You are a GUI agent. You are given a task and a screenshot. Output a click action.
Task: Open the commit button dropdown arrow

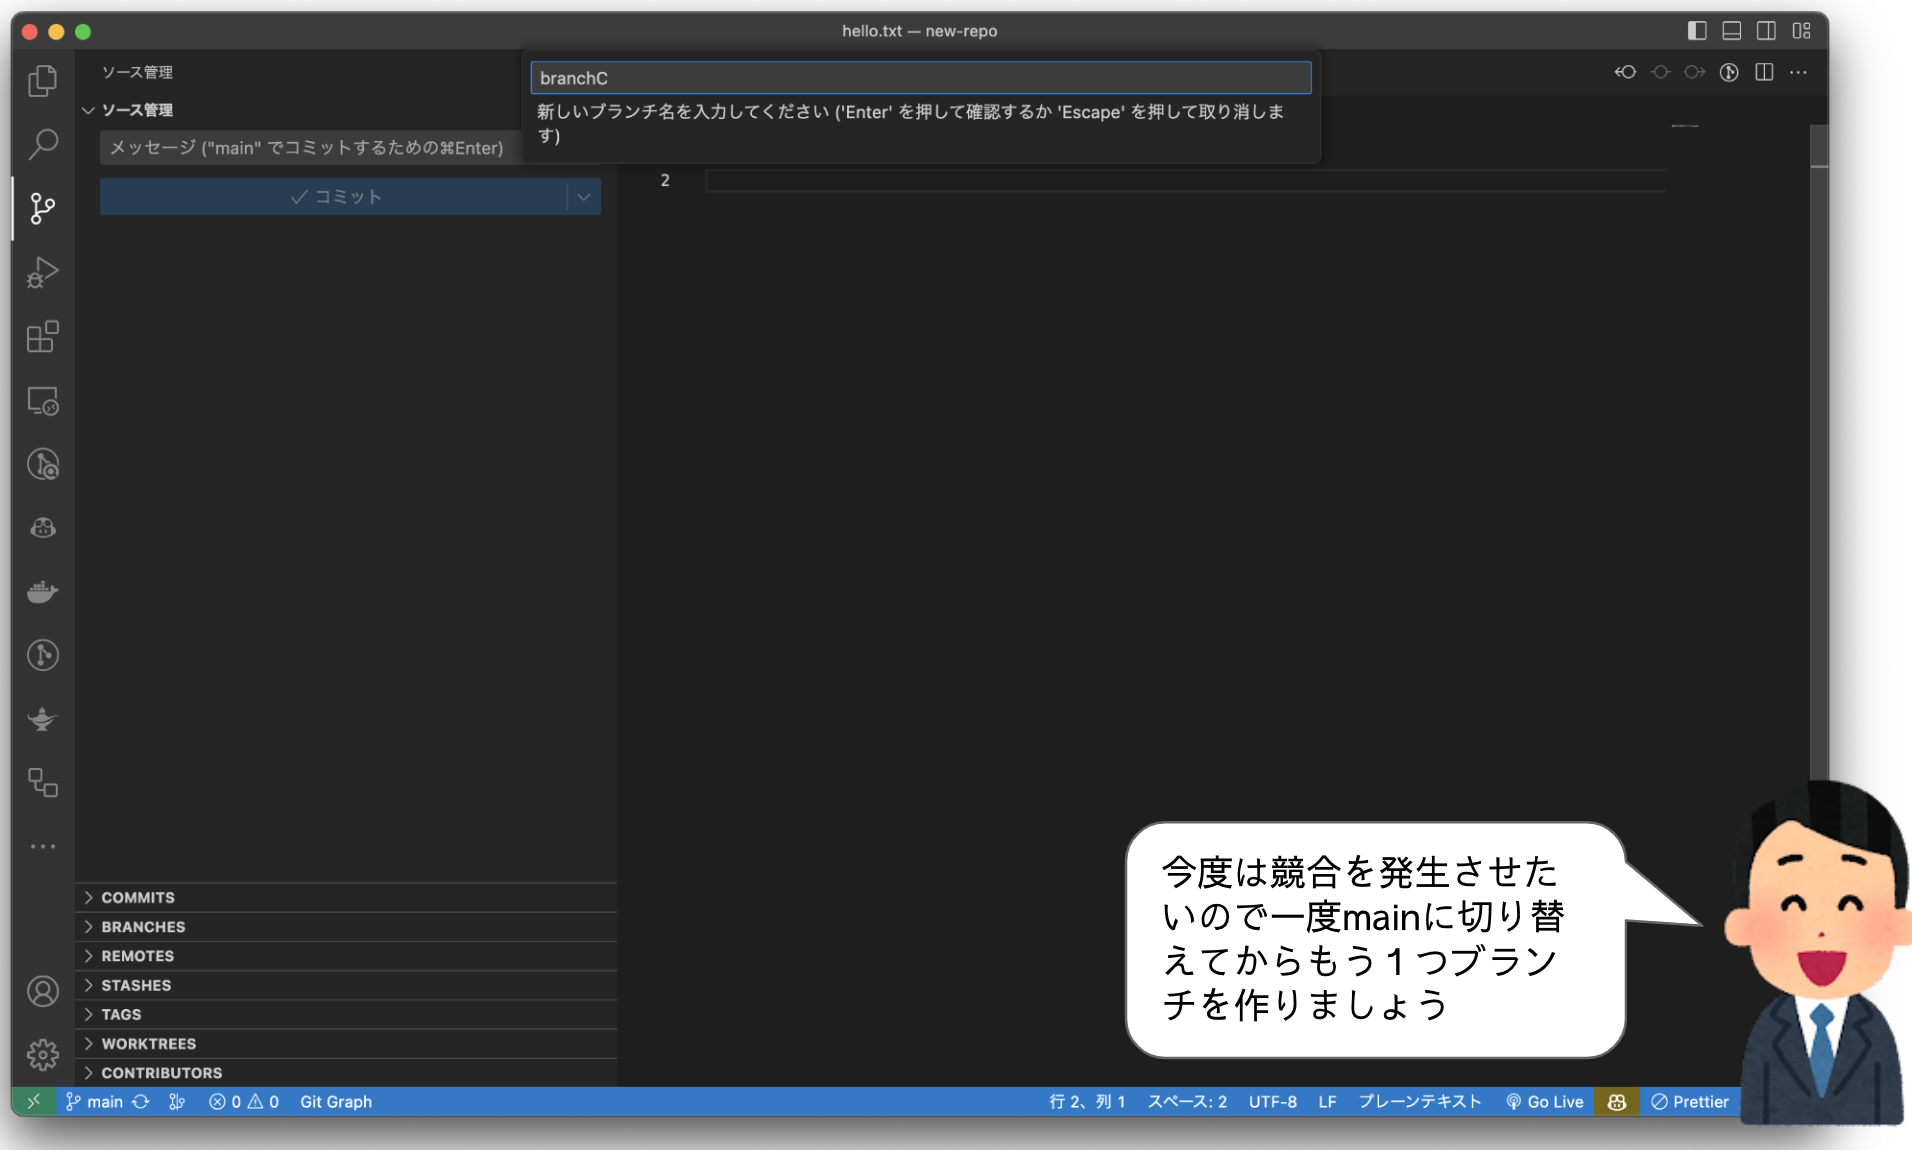tap(584, 196)
